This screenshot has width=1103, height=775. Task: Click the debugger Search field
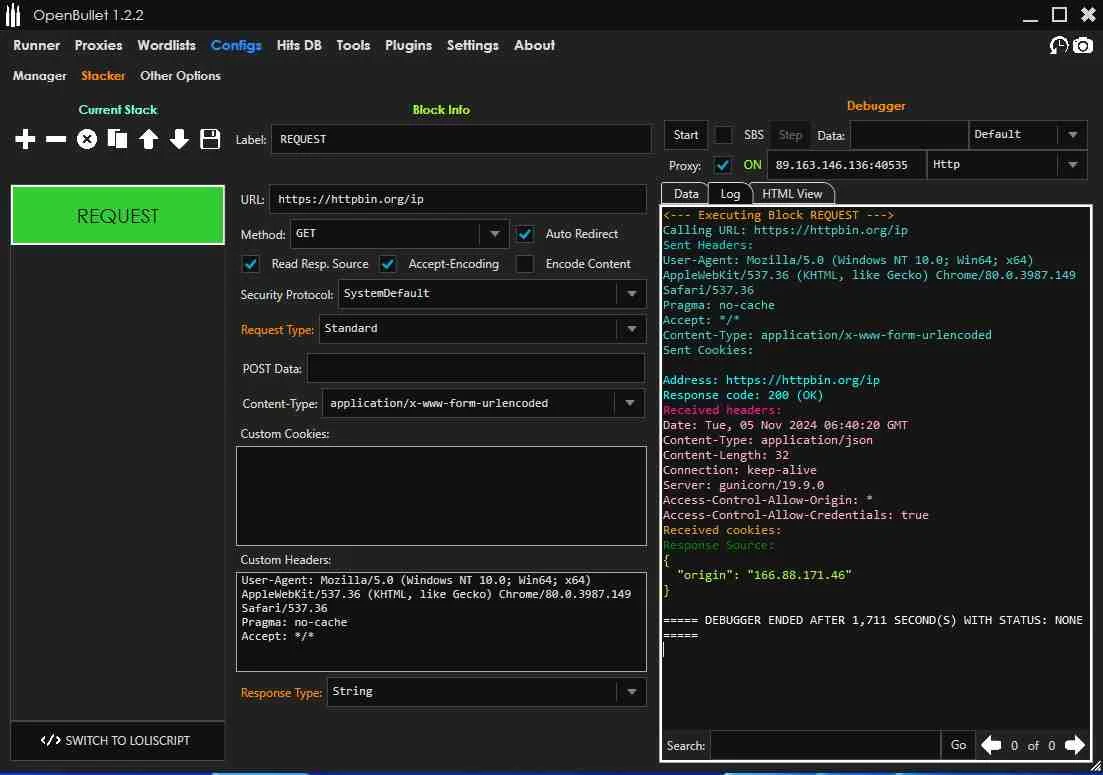[825, 745]
